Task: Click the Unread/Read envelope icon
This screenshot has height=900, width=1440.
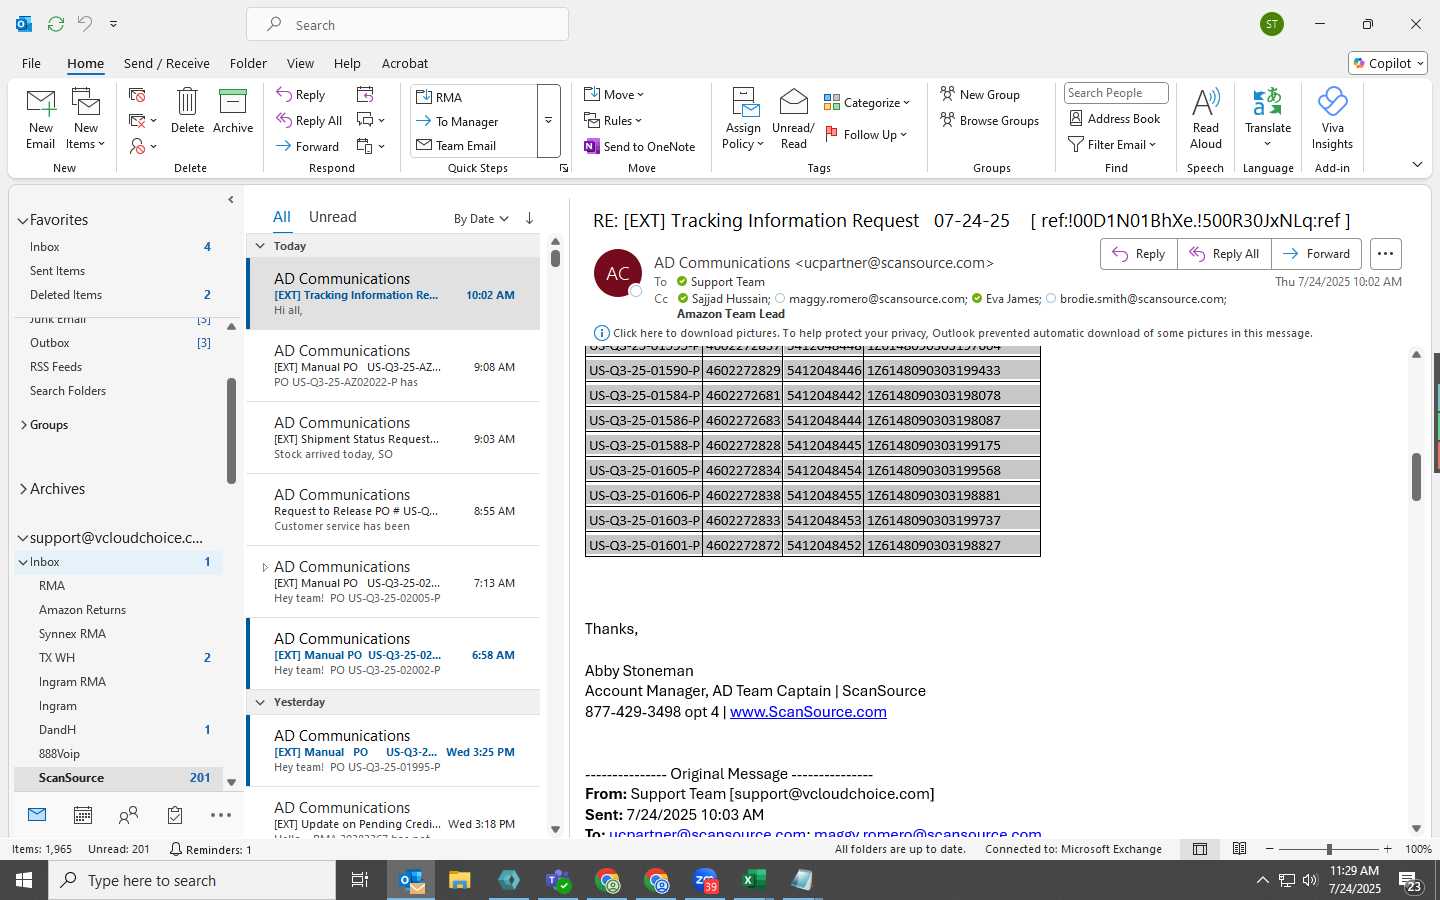Action: [x=793, y=102]
